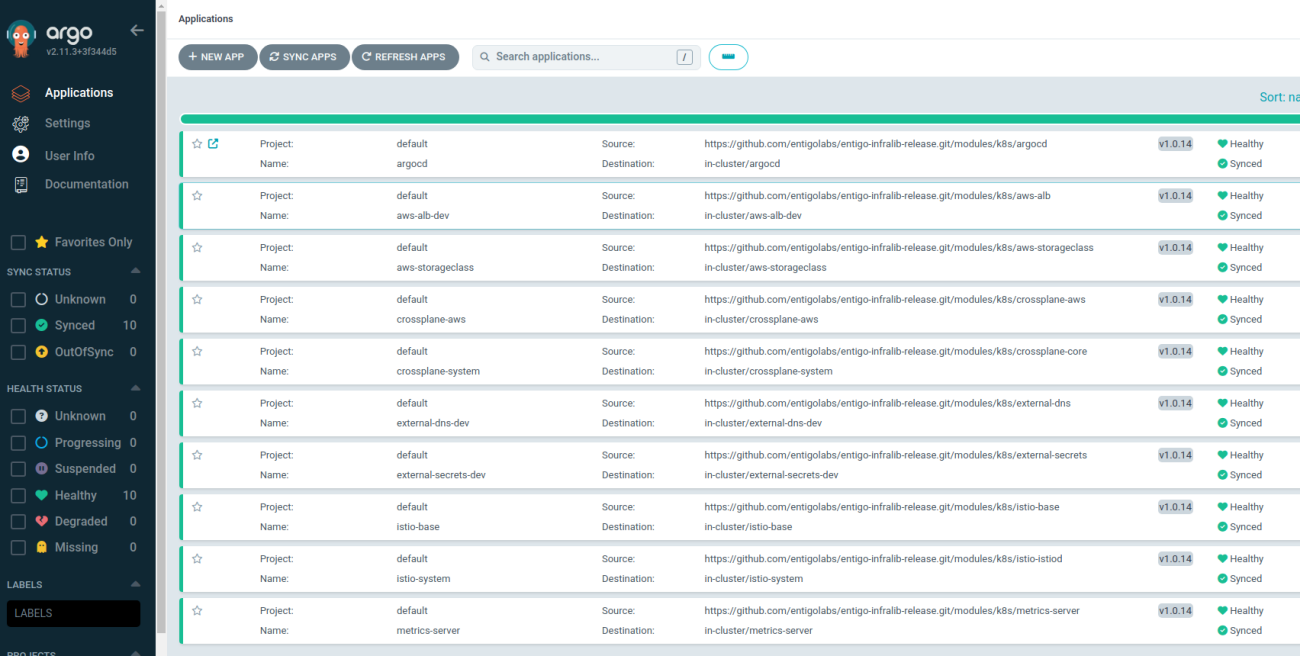Click the in-cluster/istio-system destination
Image resolution: width=1300 pixels, height=656 pixels.
(753, 579)
